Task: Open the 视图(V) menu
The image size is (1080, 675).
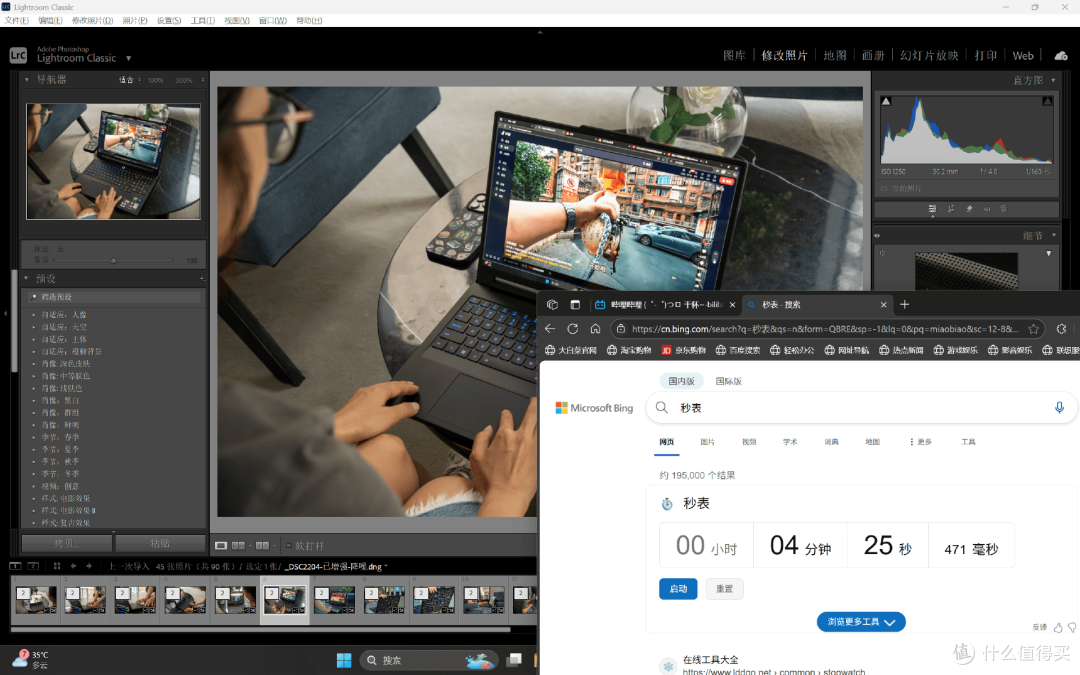Action: point(237,21)
